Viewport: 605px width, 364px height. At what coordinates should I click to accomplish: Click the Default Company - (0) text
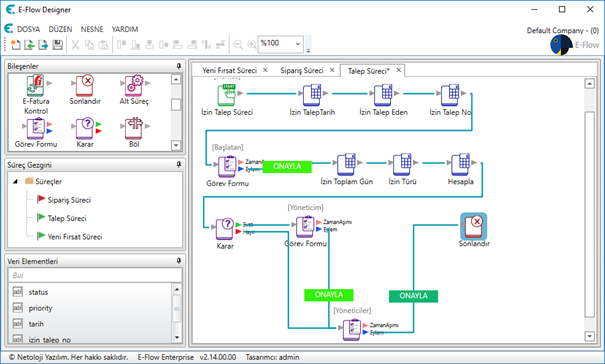point(563,30)
